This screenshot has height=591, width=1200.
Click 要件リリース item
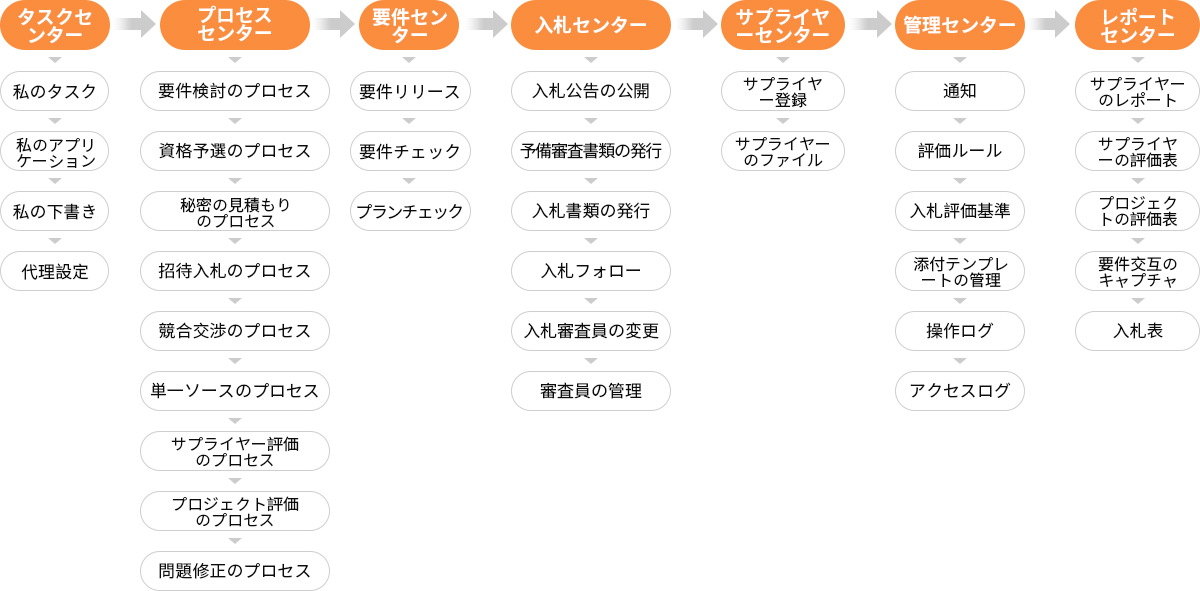coord(410,91)
